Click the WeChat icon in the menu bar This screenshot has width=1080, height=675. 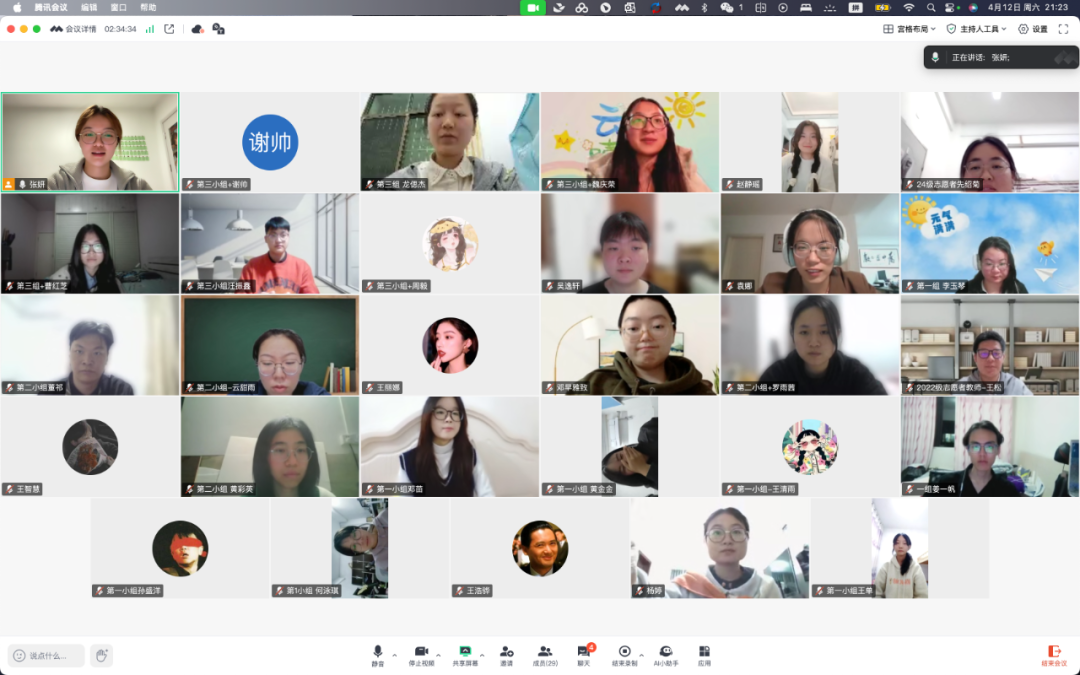pyautogui.click(x=727, y=8)
